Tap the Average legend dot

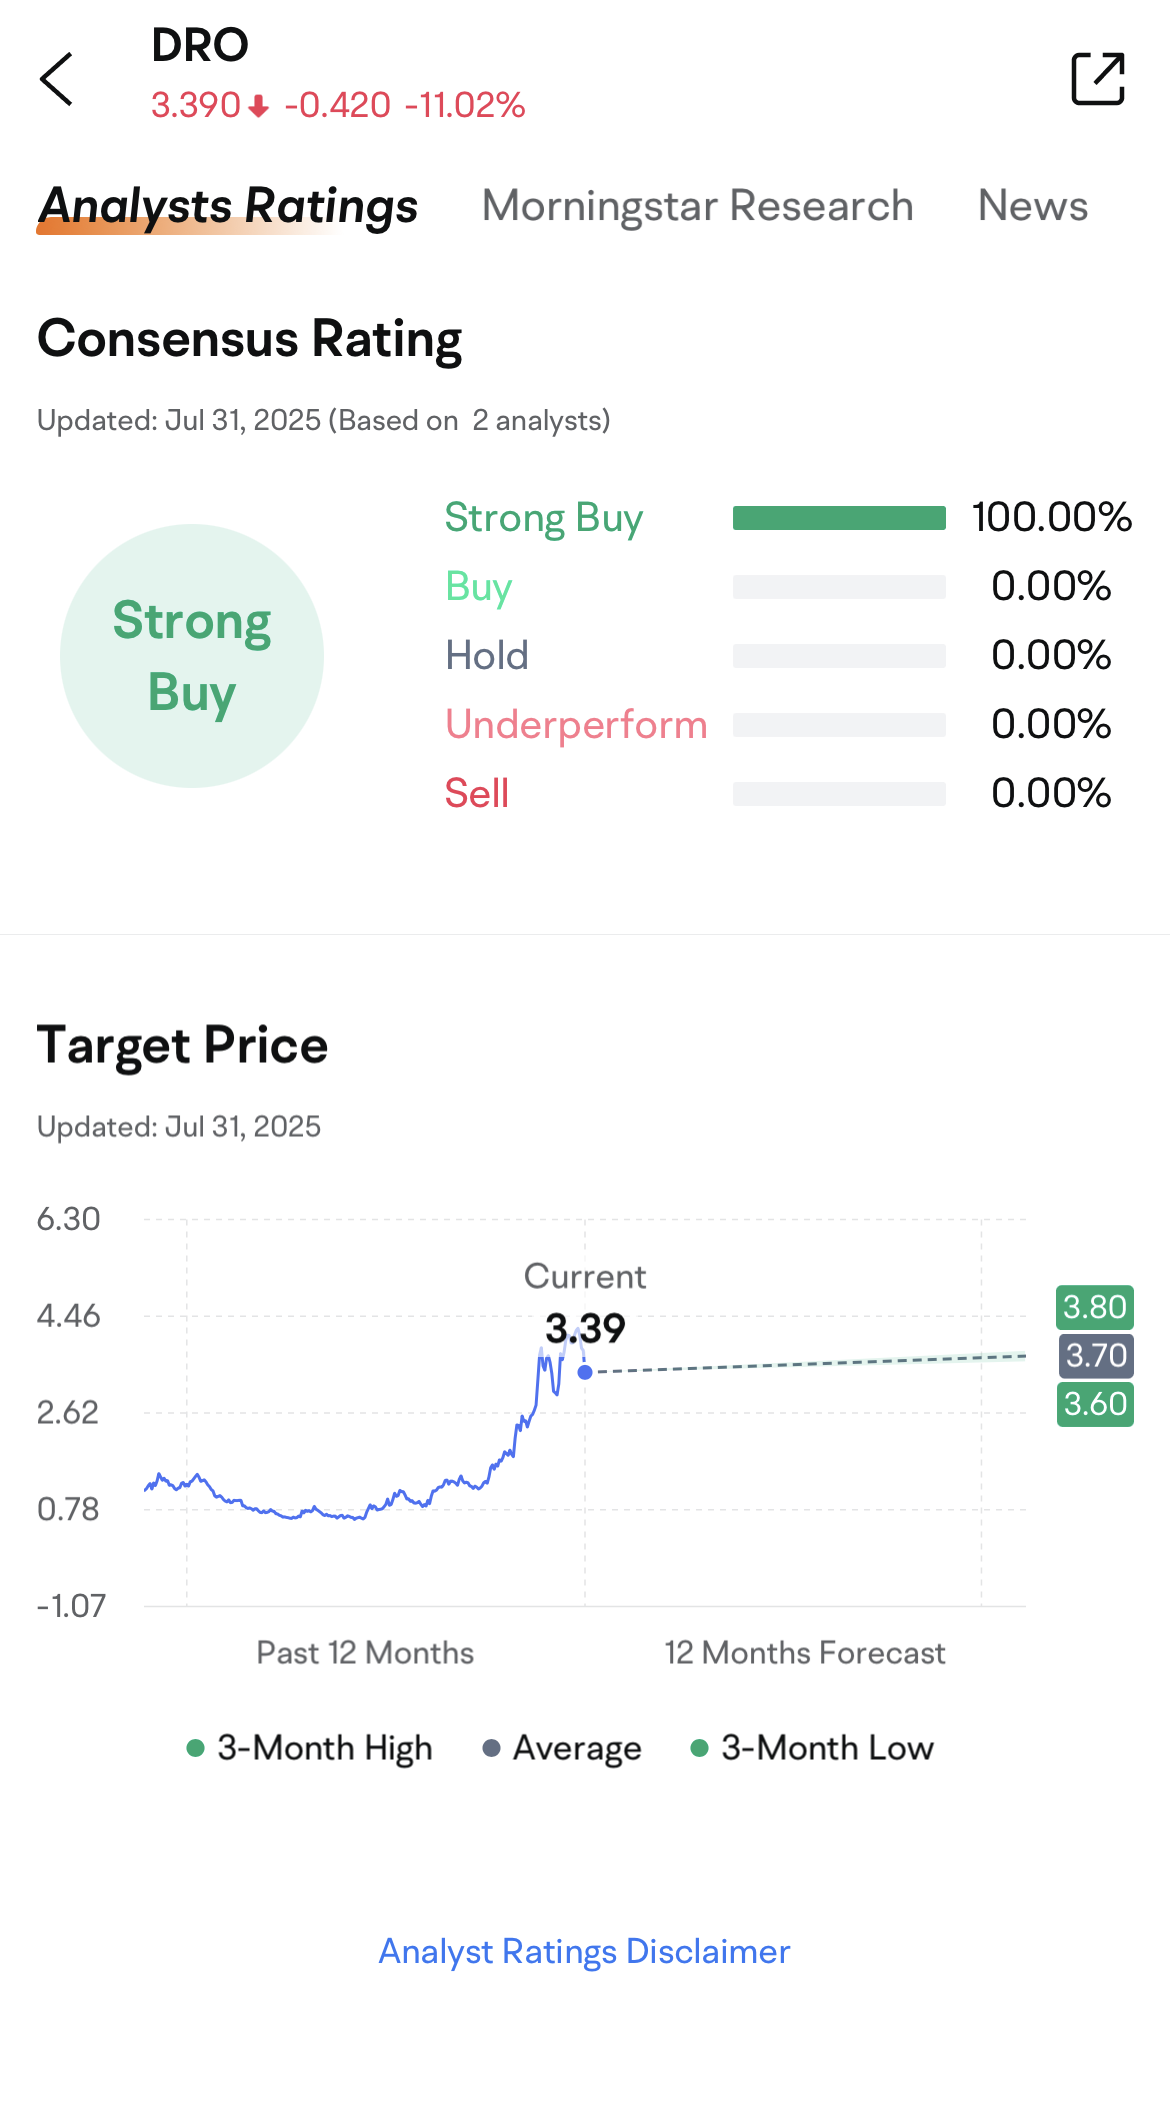[491, 1748]
